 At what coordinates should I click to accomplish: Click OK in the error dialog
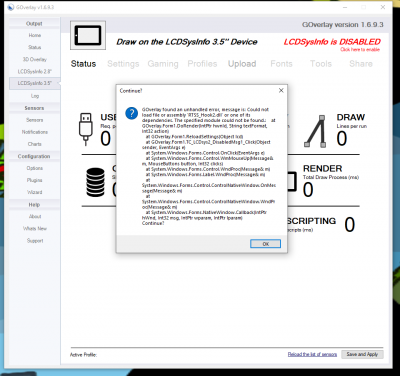pos(265,244)
